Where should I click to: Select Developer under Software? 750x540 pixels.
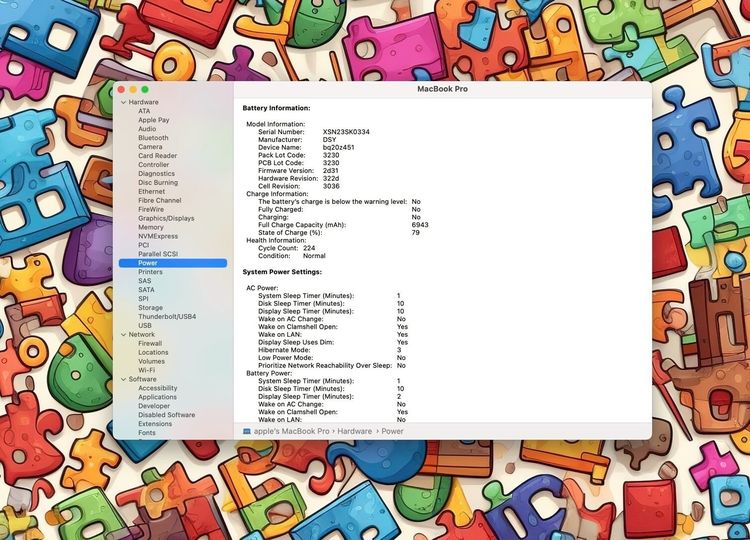click(154, 406)
